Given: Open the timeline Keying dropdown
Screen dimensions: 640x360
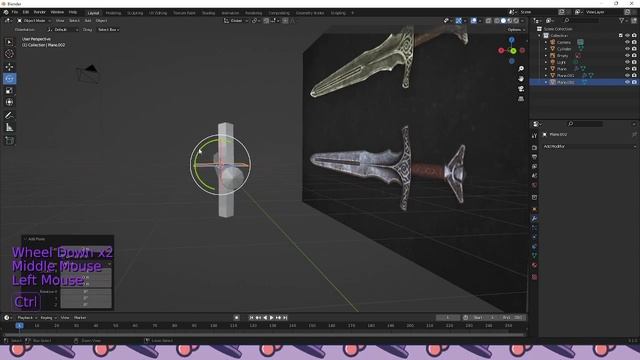Looking at the screenshot, I should [48, 318].
